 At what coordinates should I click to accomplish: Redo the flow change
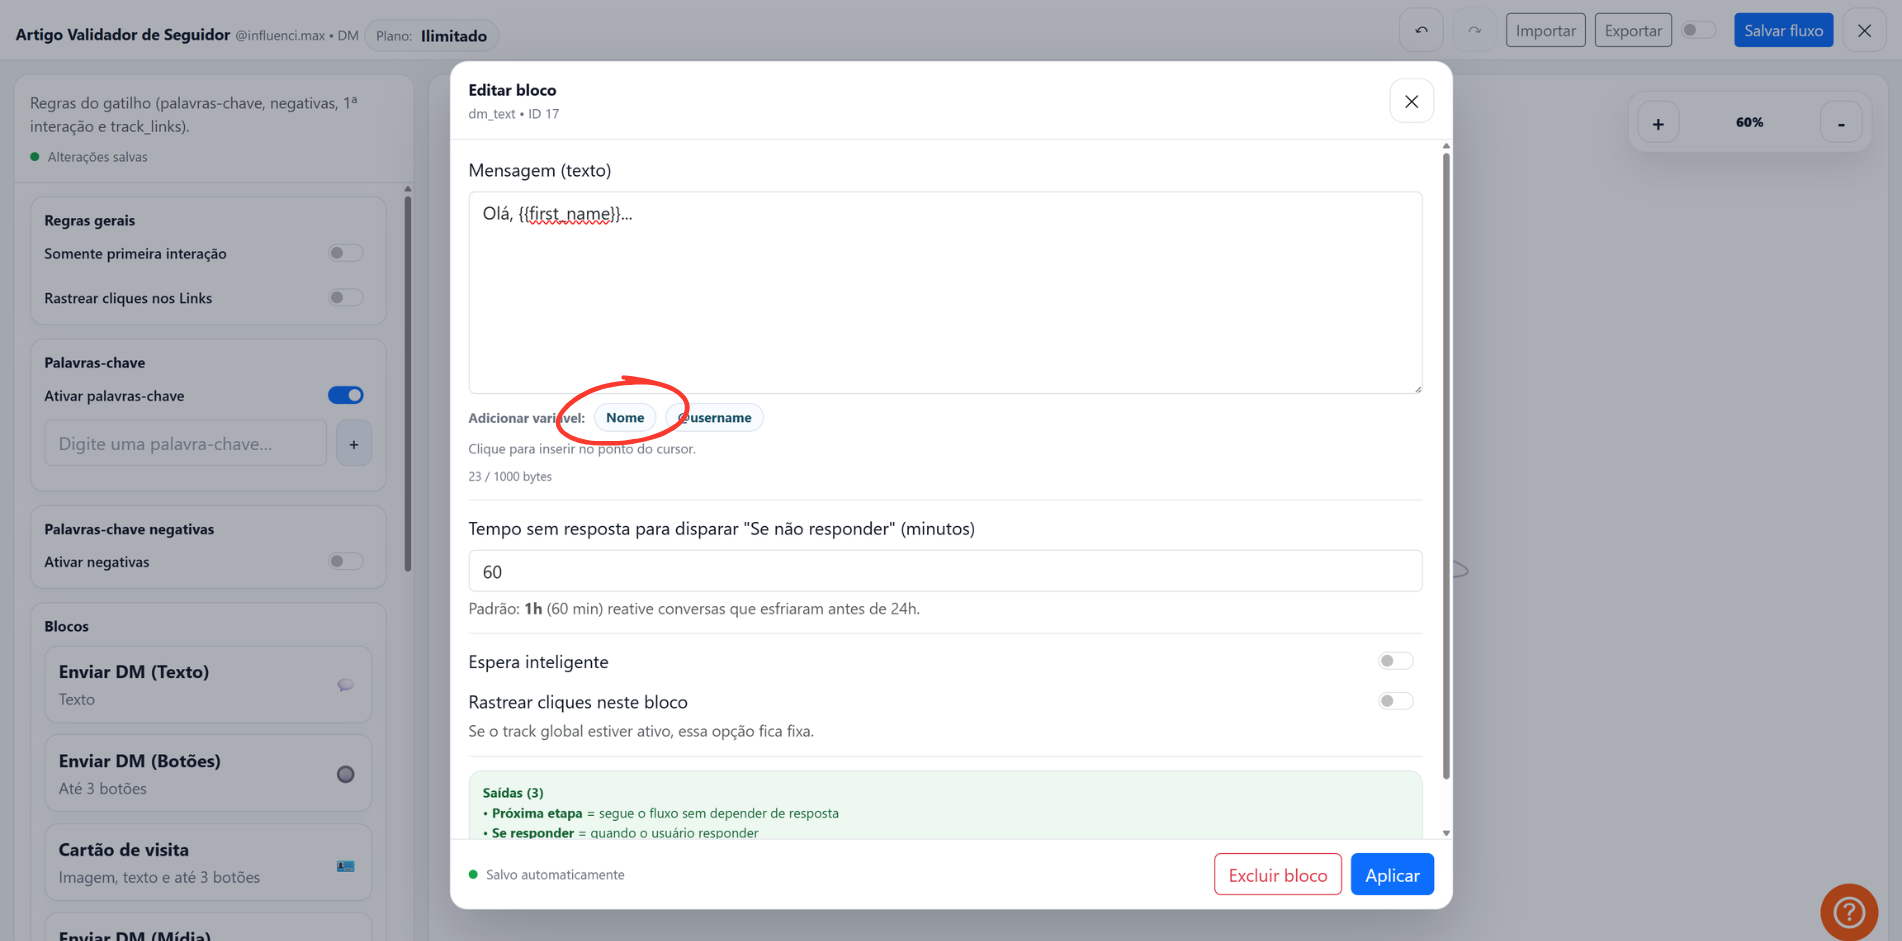1474,30
